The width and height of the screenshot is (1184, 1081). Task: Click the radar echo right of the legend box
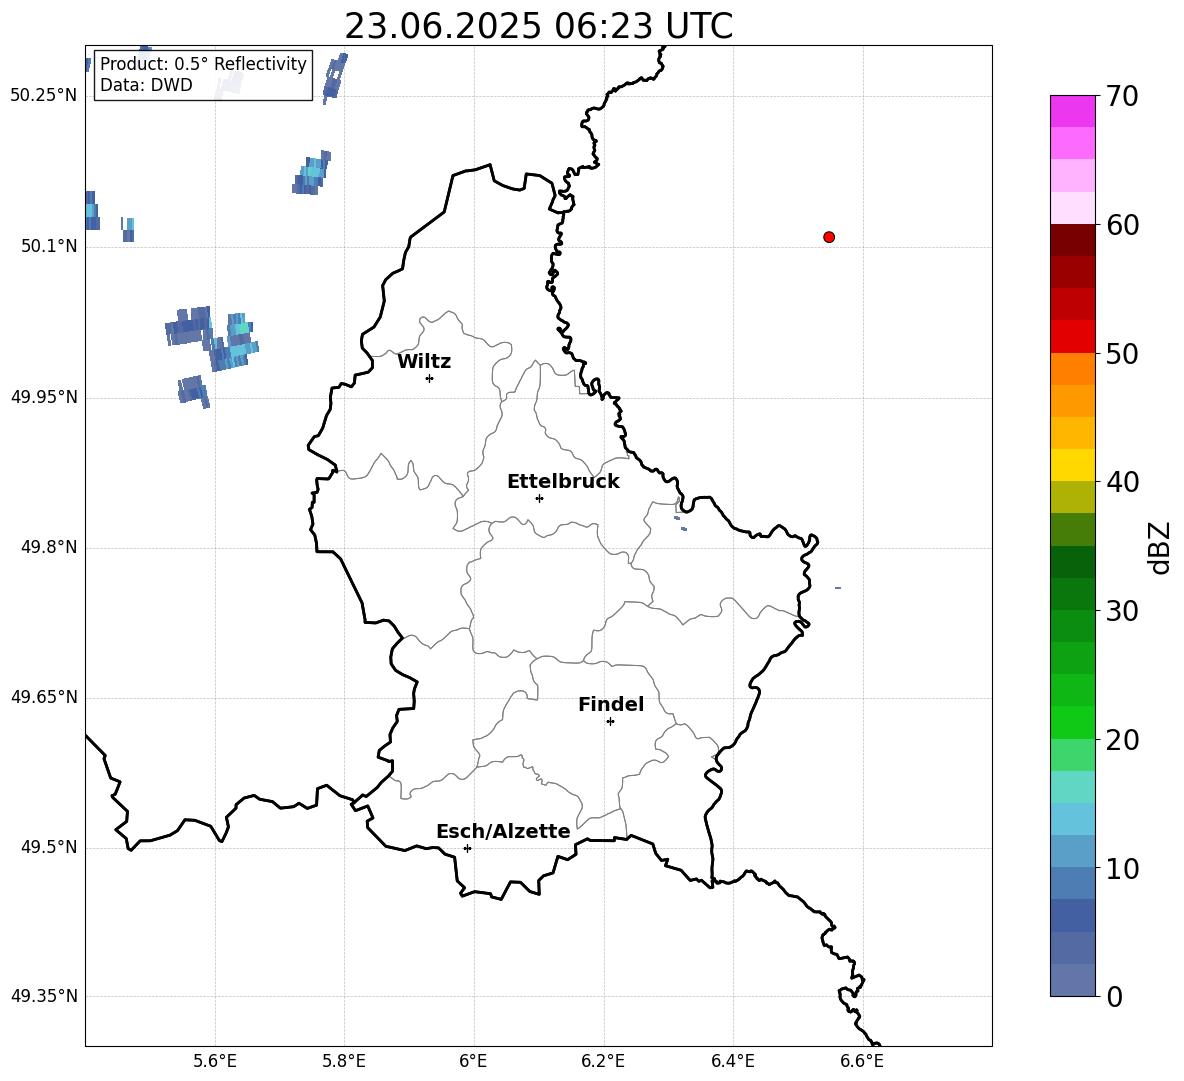(335, 78)
